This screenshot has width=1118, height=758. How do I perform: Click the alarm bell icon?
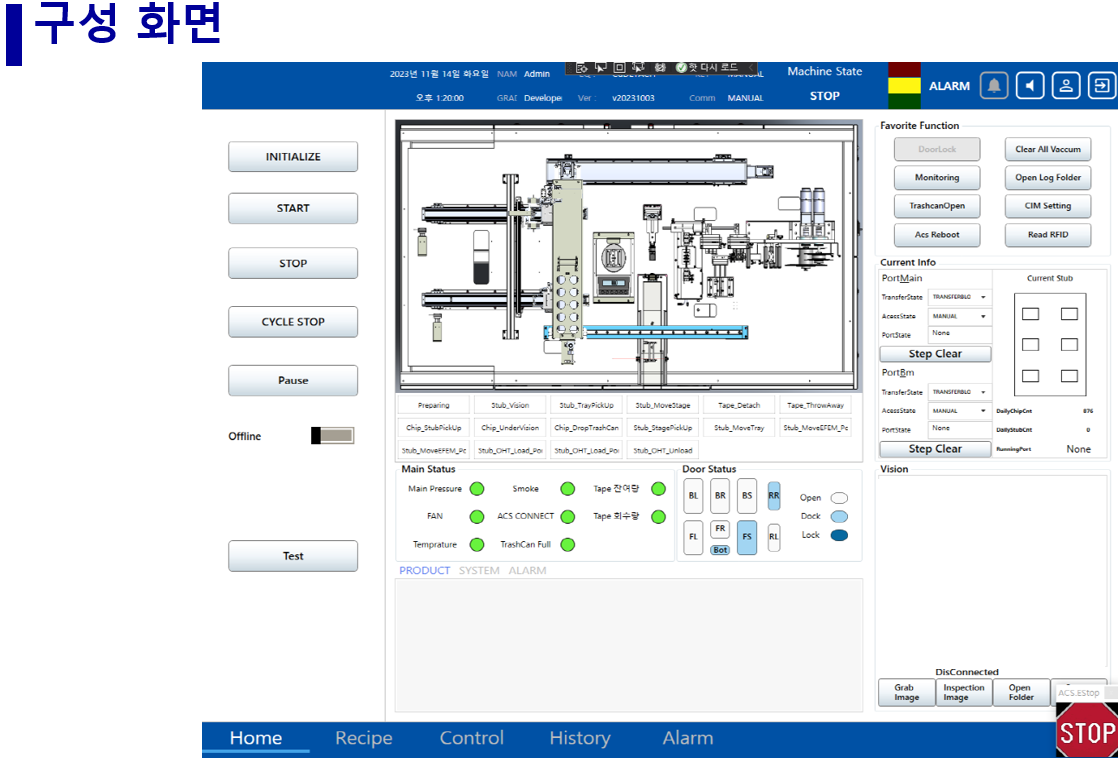(x=993, y=86)
